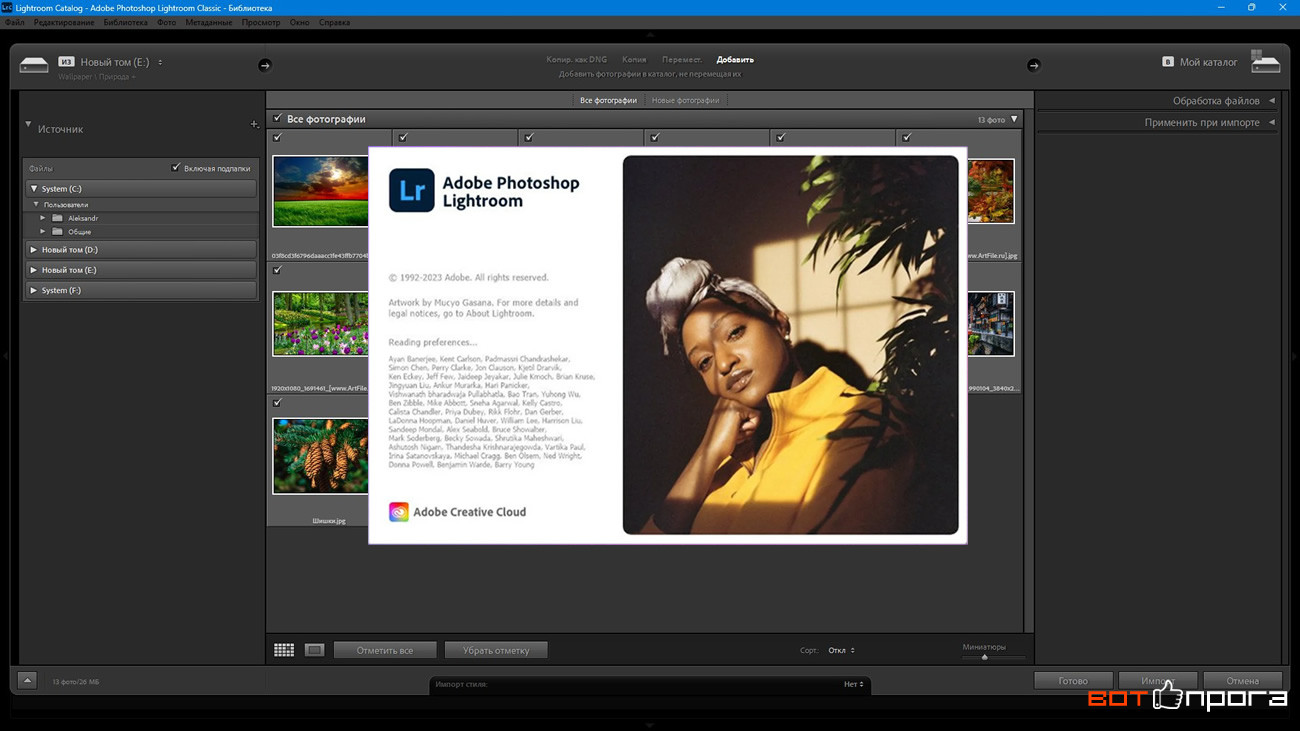The height and width of the screenshot is (731, 1300).
Task: Expand the Общие folder arrow
Action: click(x=43, y=232)
